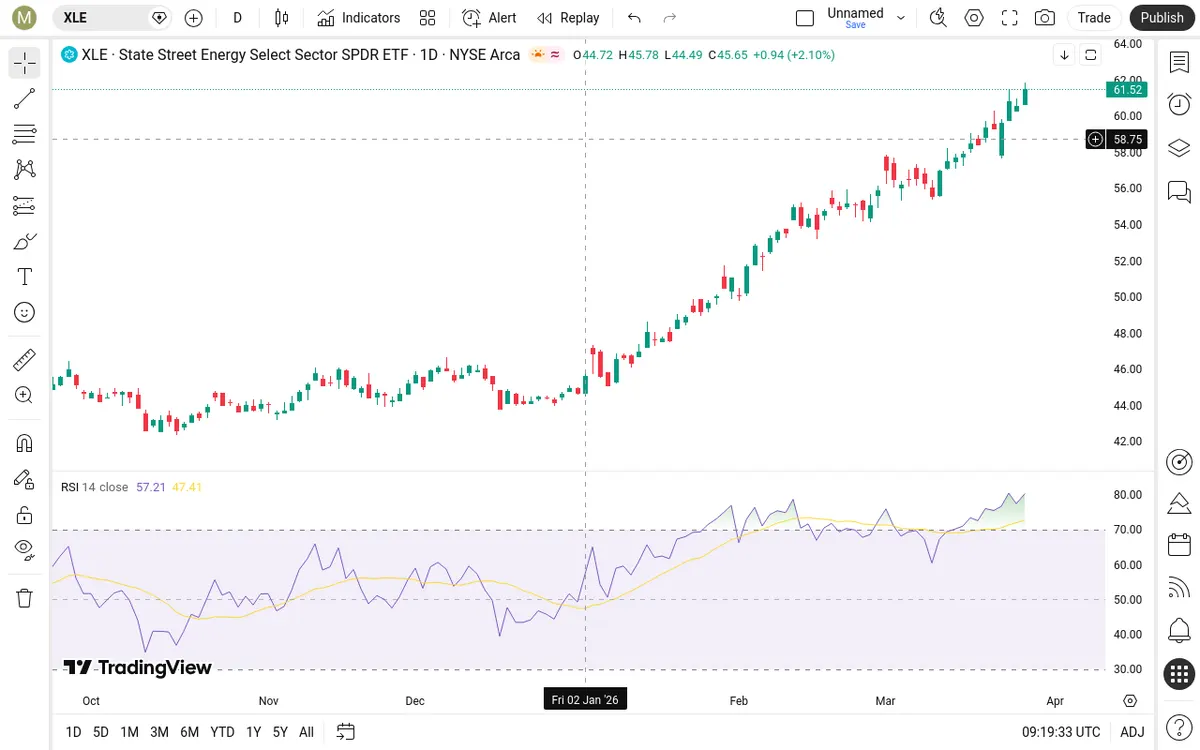Undo the last chart action
Image resolution: width=1200 pixels, height=750 pixels.
pos(634,17)
